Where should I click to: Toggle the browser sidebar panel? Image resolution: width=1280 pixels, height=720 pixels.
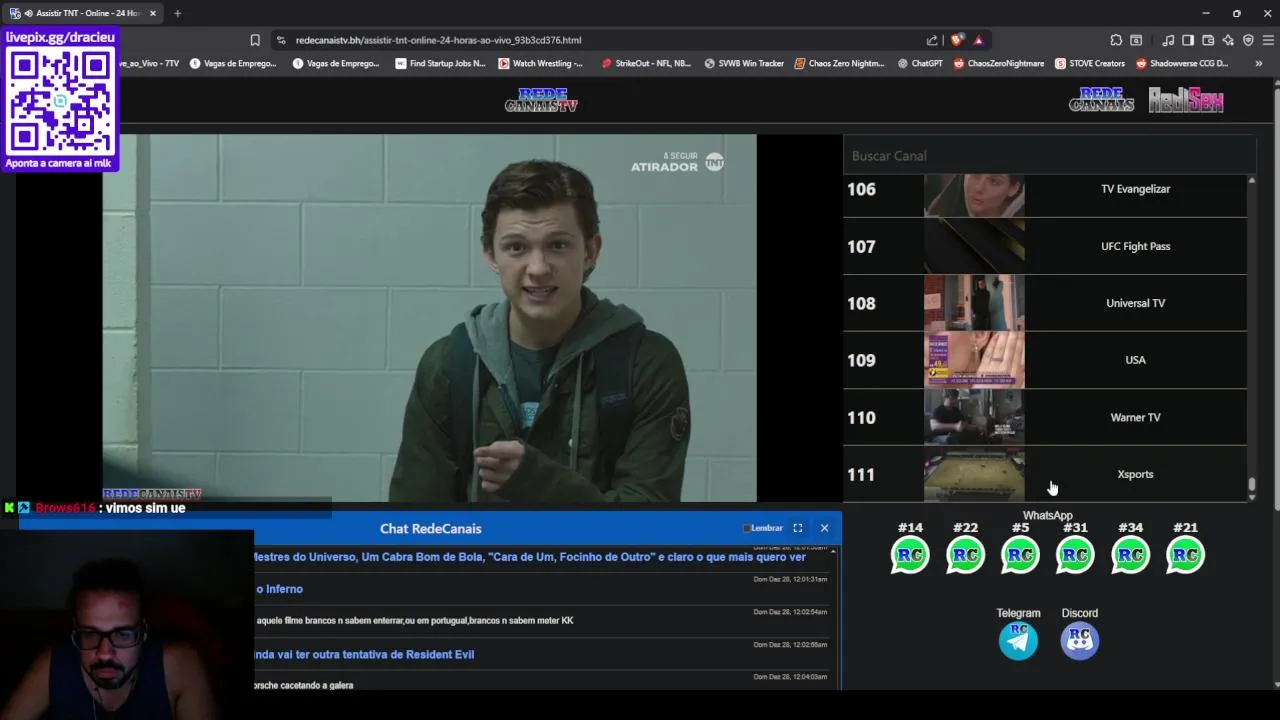(x=1188, y=40)
